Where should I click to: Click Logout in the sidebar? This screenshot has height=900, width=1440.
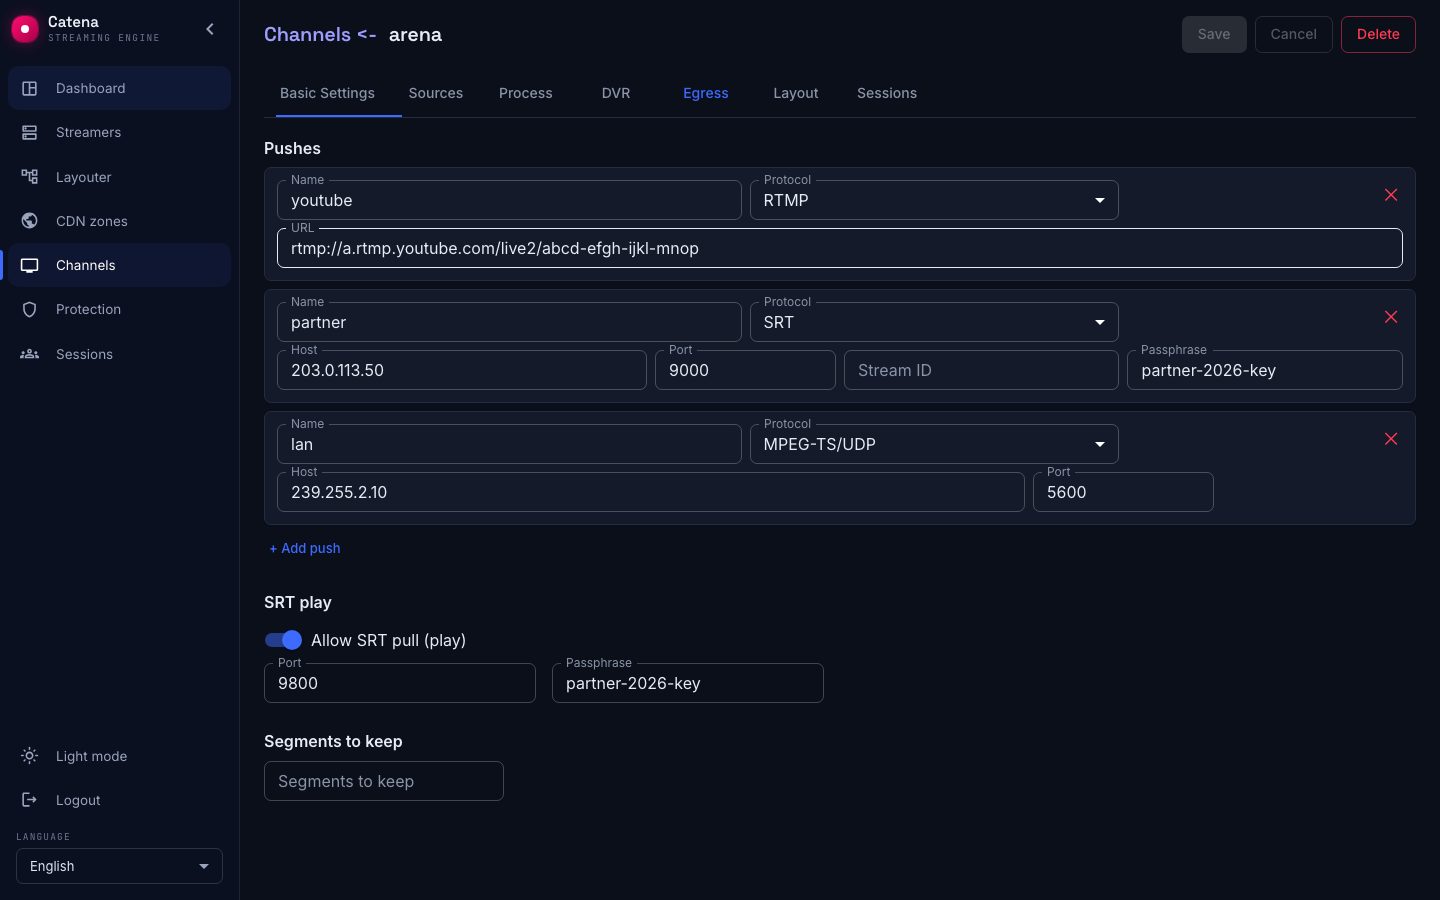click(x=119, y=800)
